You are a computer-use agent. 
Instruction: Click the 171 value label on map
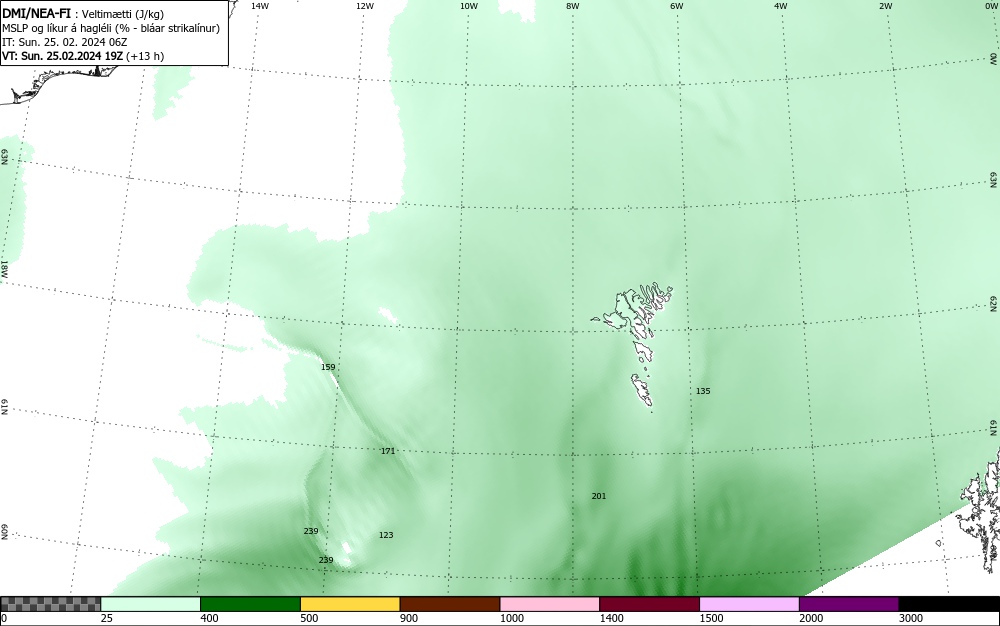tap(388, 451)
